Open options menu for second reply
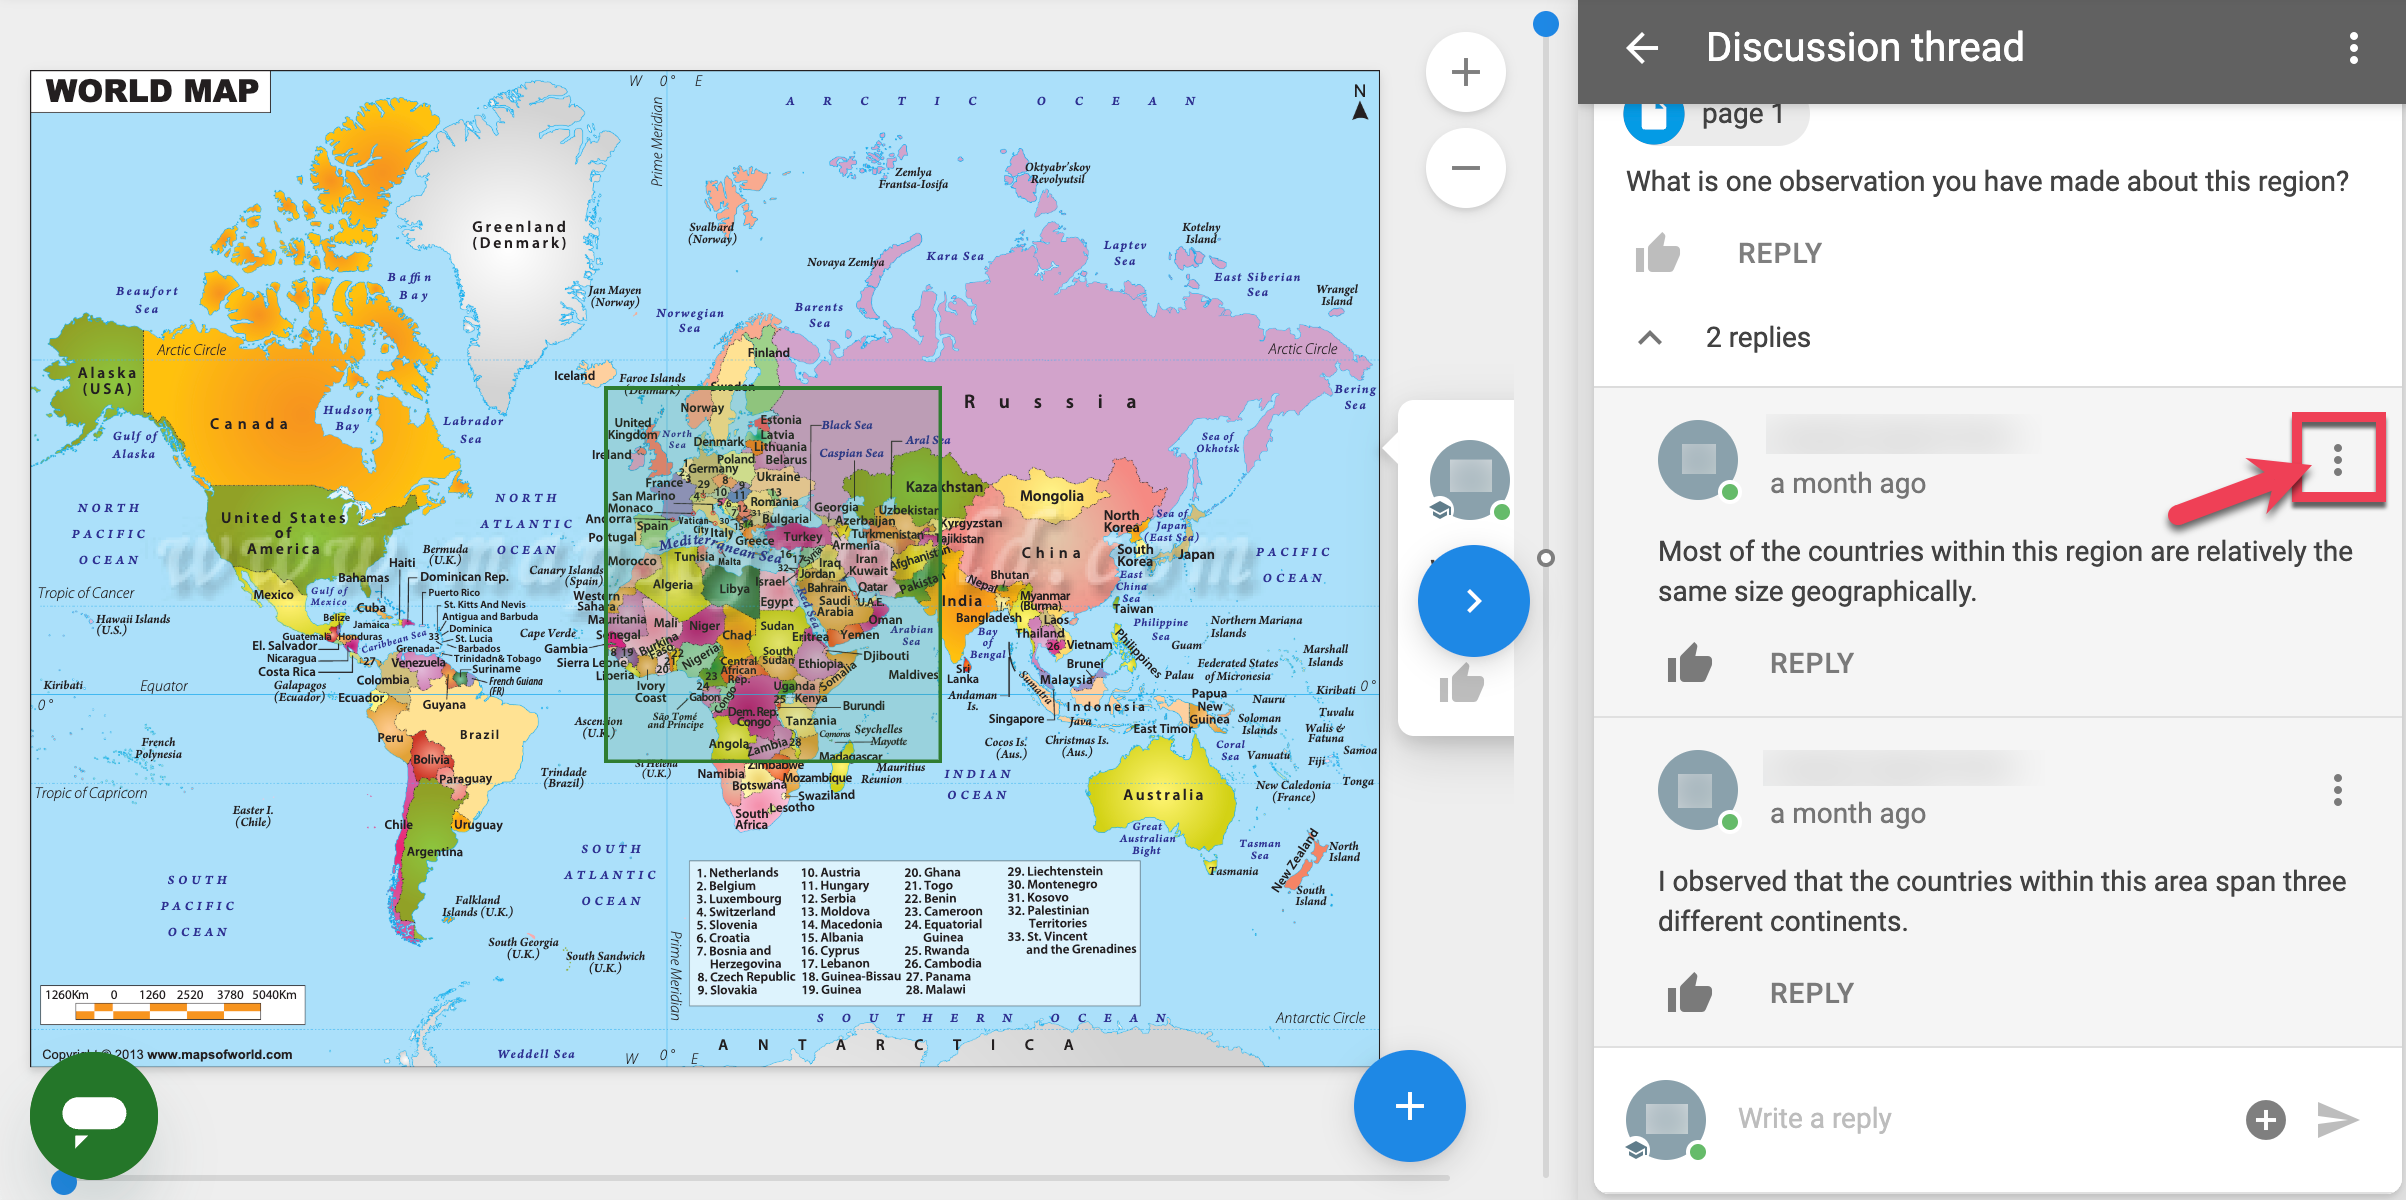The height and width of the screenshot is (1200, 2406). pos(2337,790)
